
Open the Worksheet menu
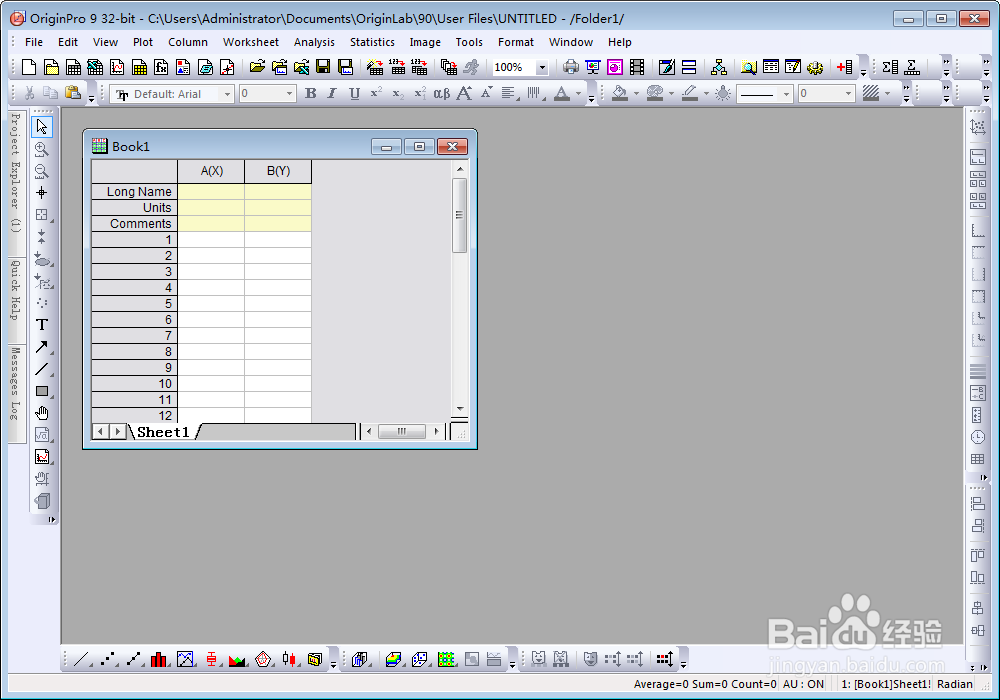251,42
